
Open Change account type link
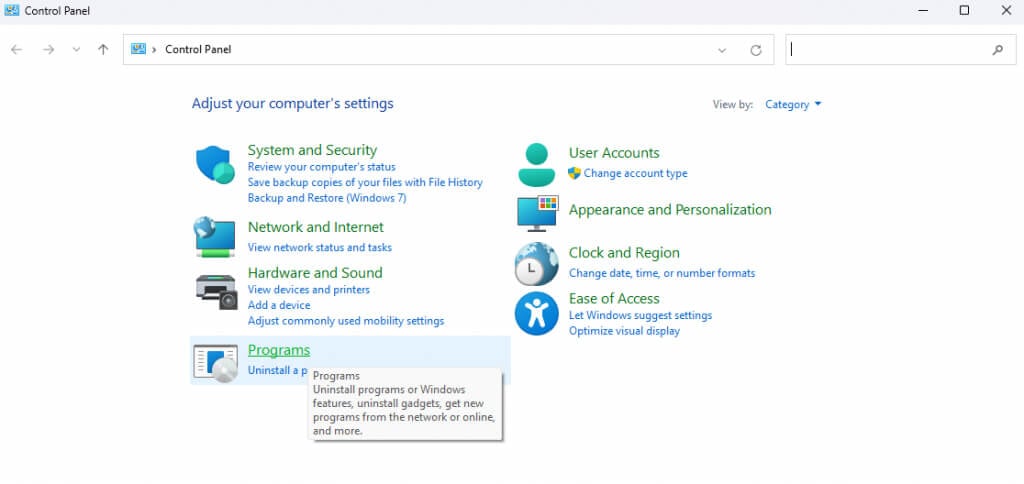pyautogui.click(x=635, y=173)
